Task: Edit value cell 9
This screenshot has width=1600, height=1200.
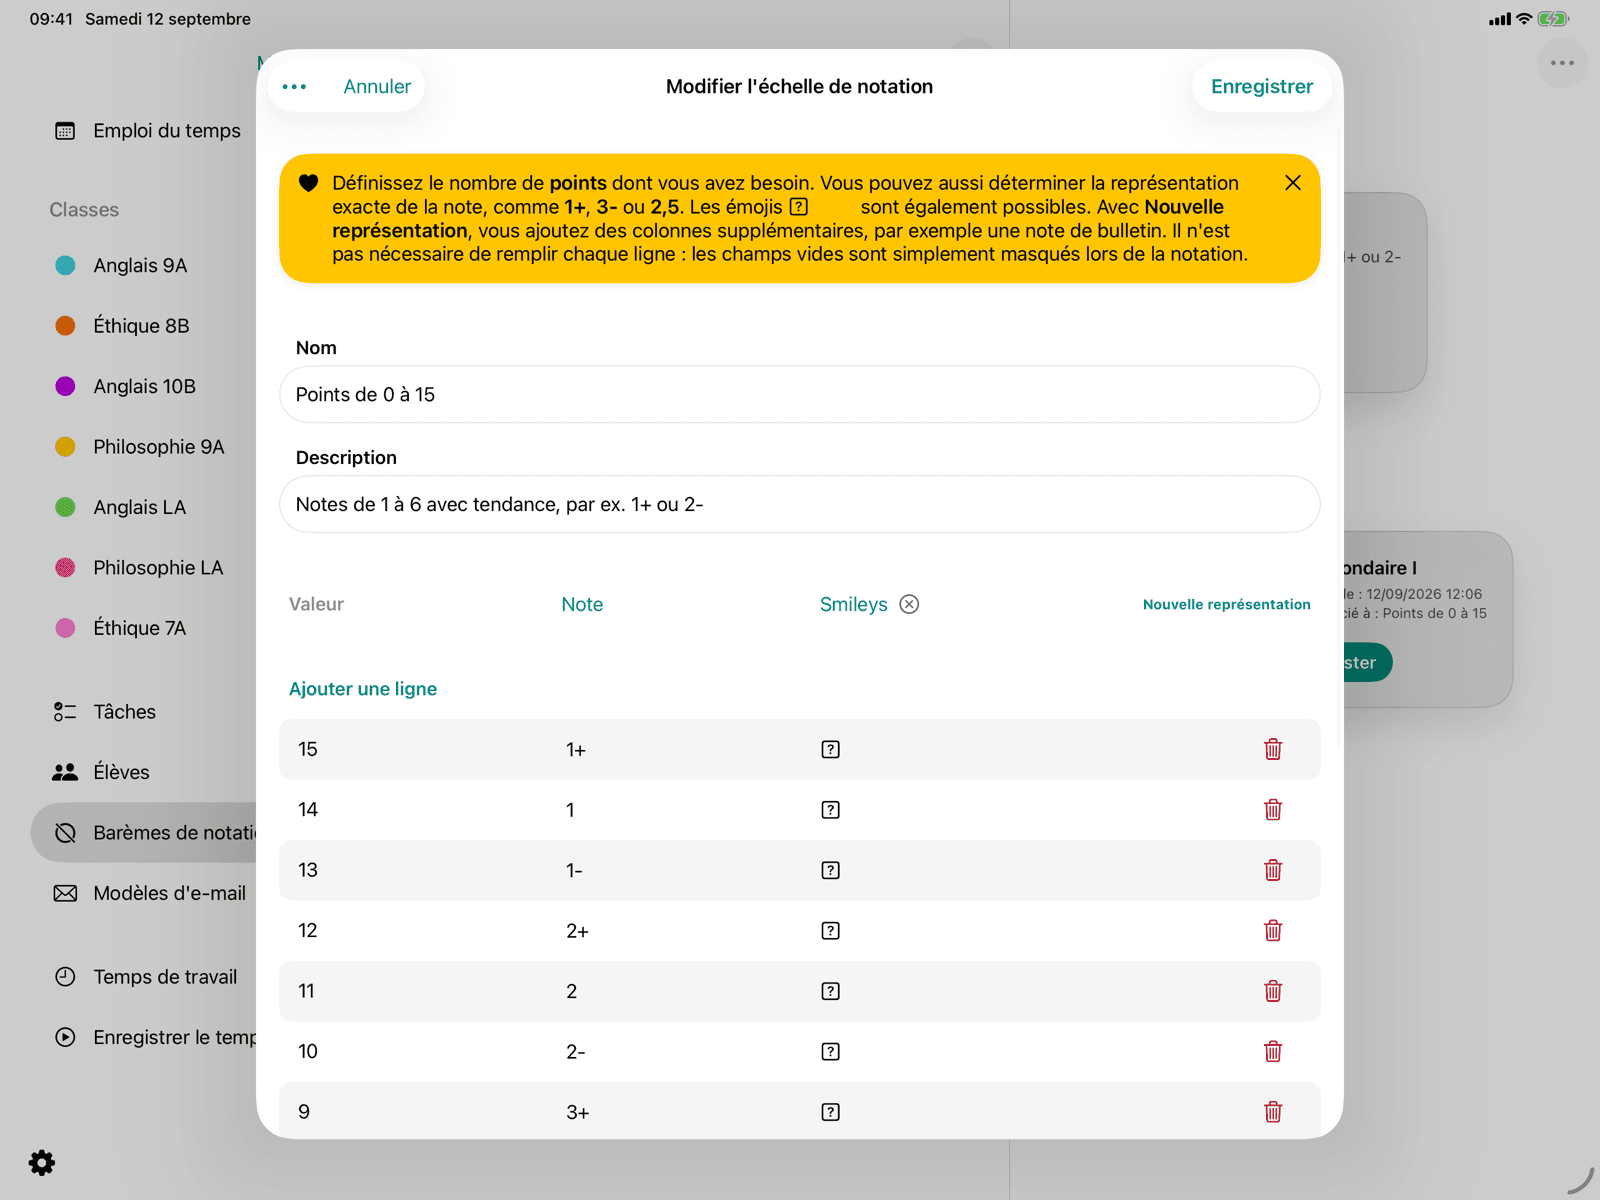Action: point(304,1112)
